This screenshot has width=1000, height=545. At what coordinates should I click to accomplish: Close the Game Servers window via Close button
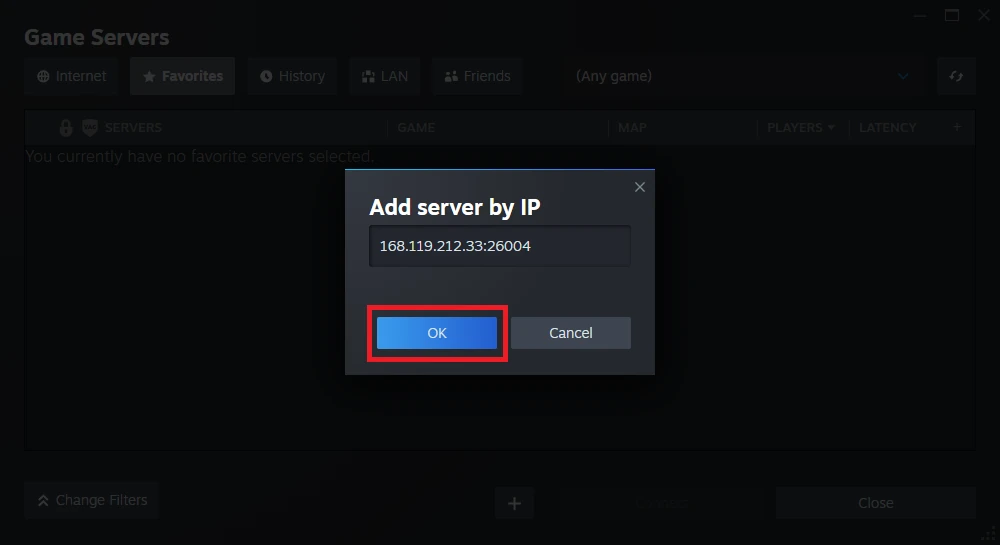click(876, 503)
